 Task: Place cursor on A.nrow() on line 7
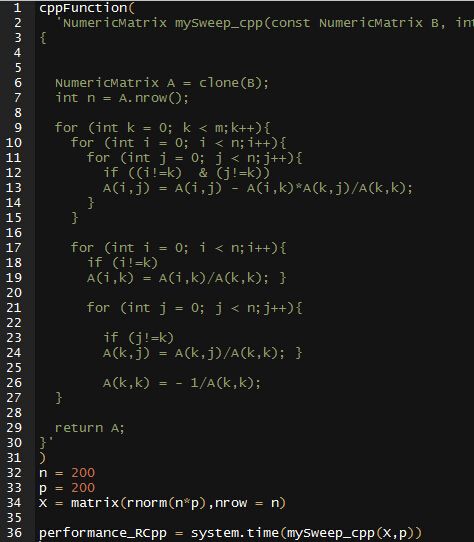(154, 98)
